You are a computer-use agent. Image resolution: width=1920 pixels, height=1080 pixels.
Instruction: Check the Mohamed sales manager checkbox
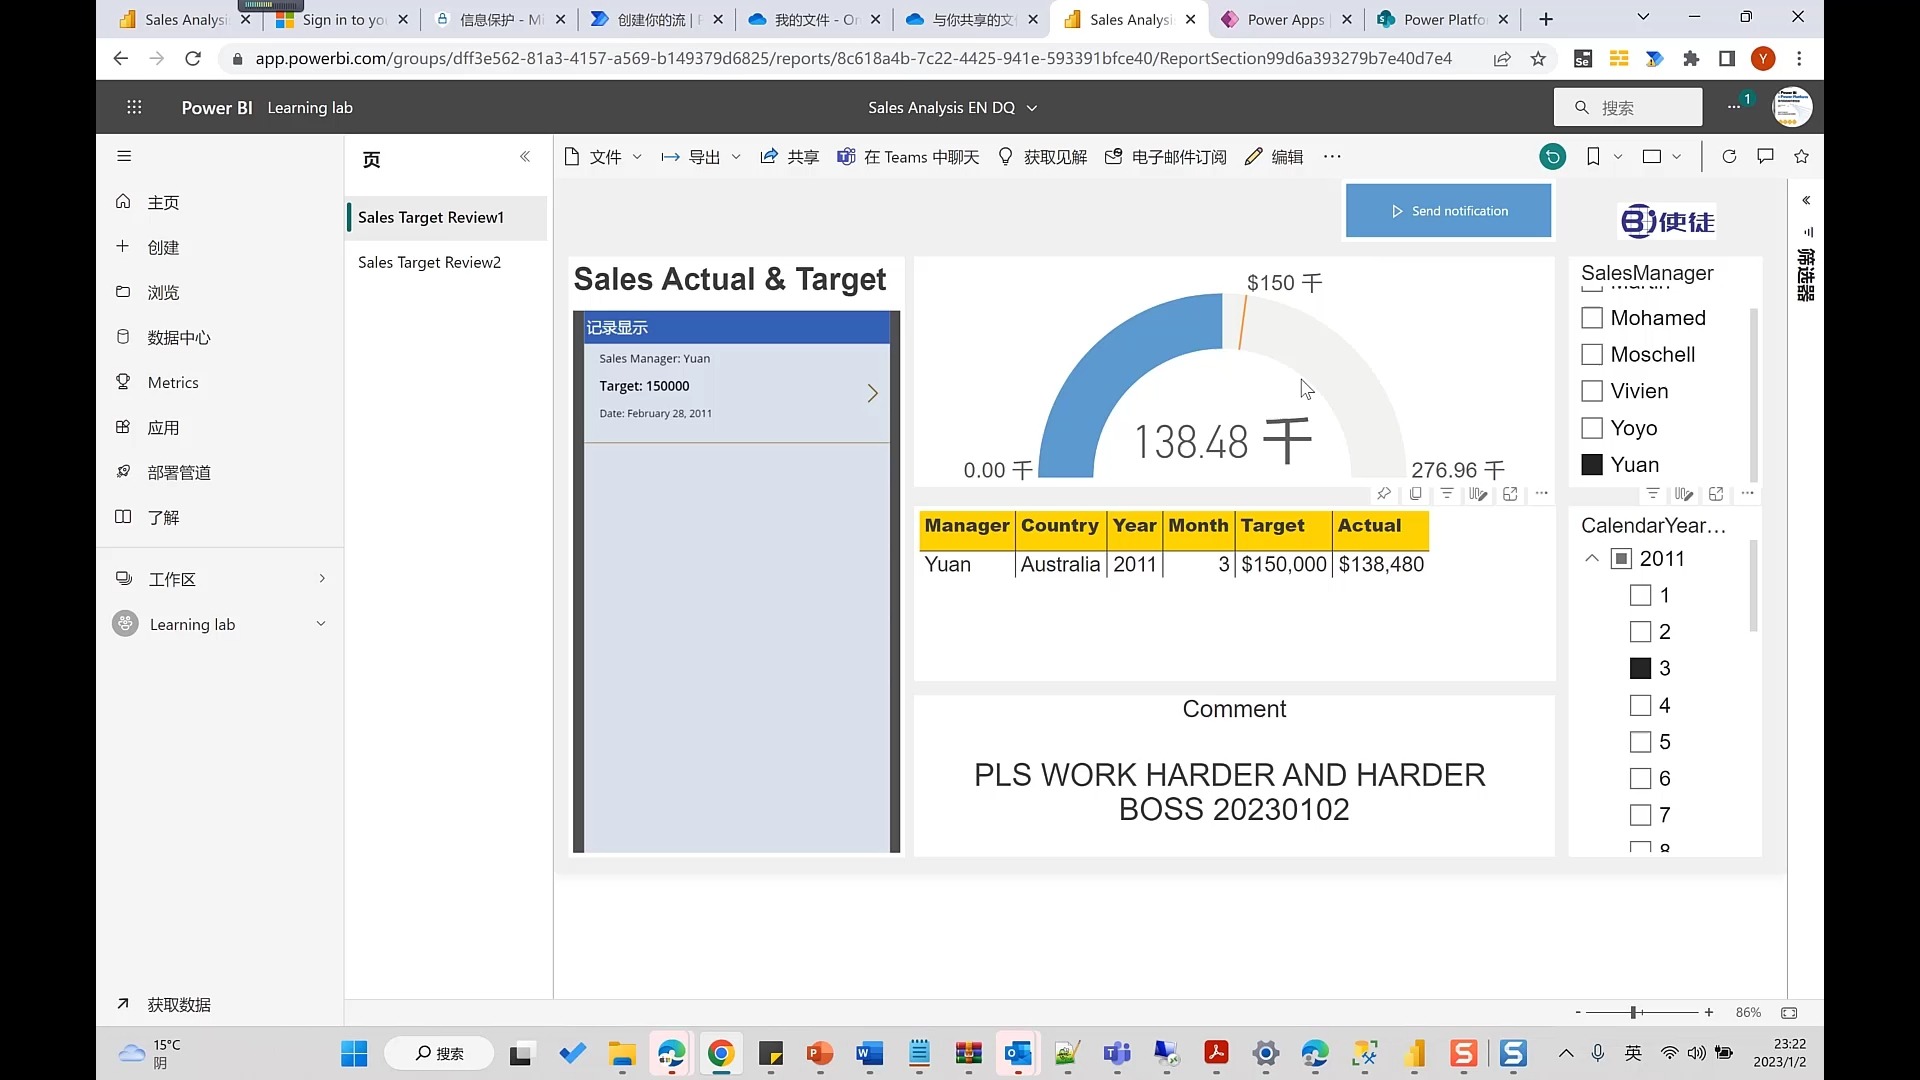tap(1592, 318)
